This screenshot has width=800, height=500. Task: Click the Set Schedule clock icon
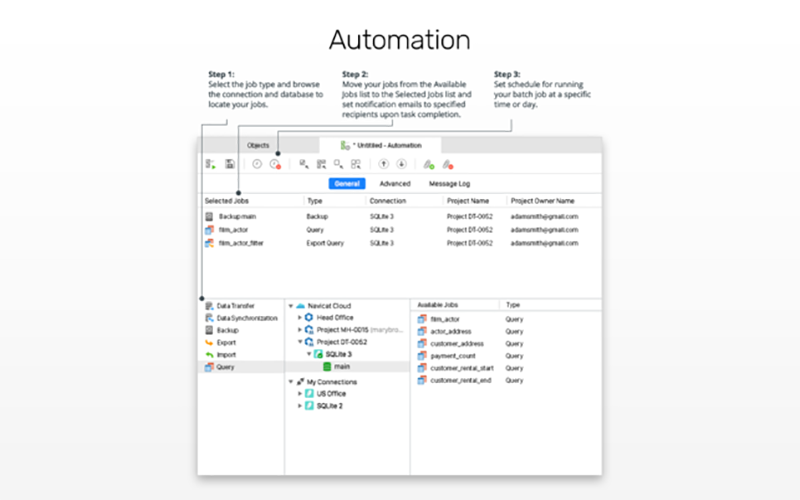coord(257,164)
